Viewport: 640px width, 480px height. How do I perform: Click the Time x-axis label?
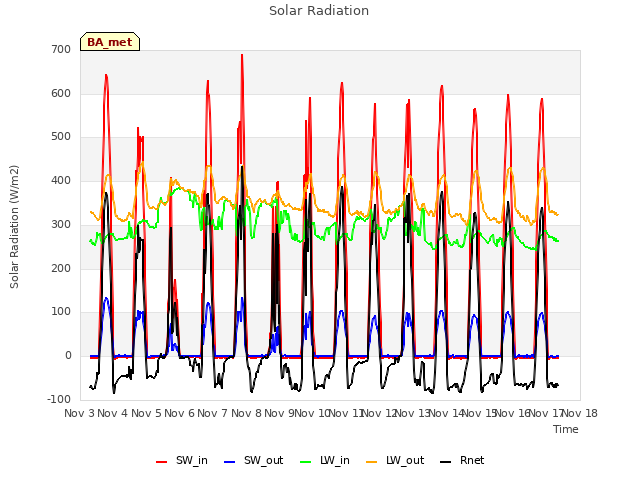(566, 429)
